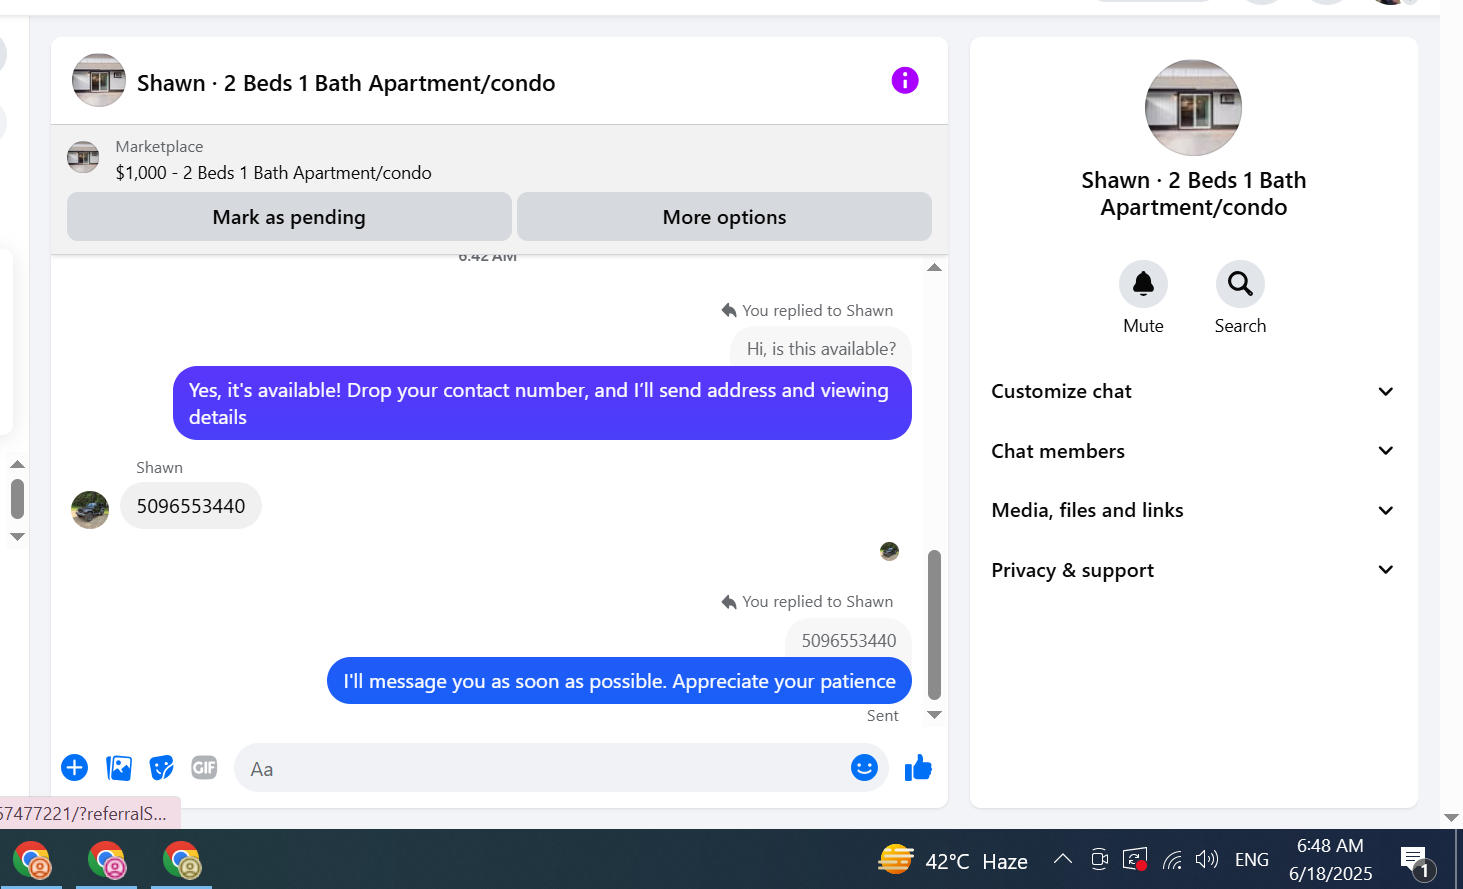The image size is (1463, 889).
Task: Click the ENG language indicator
Action: click(1252, 860)
